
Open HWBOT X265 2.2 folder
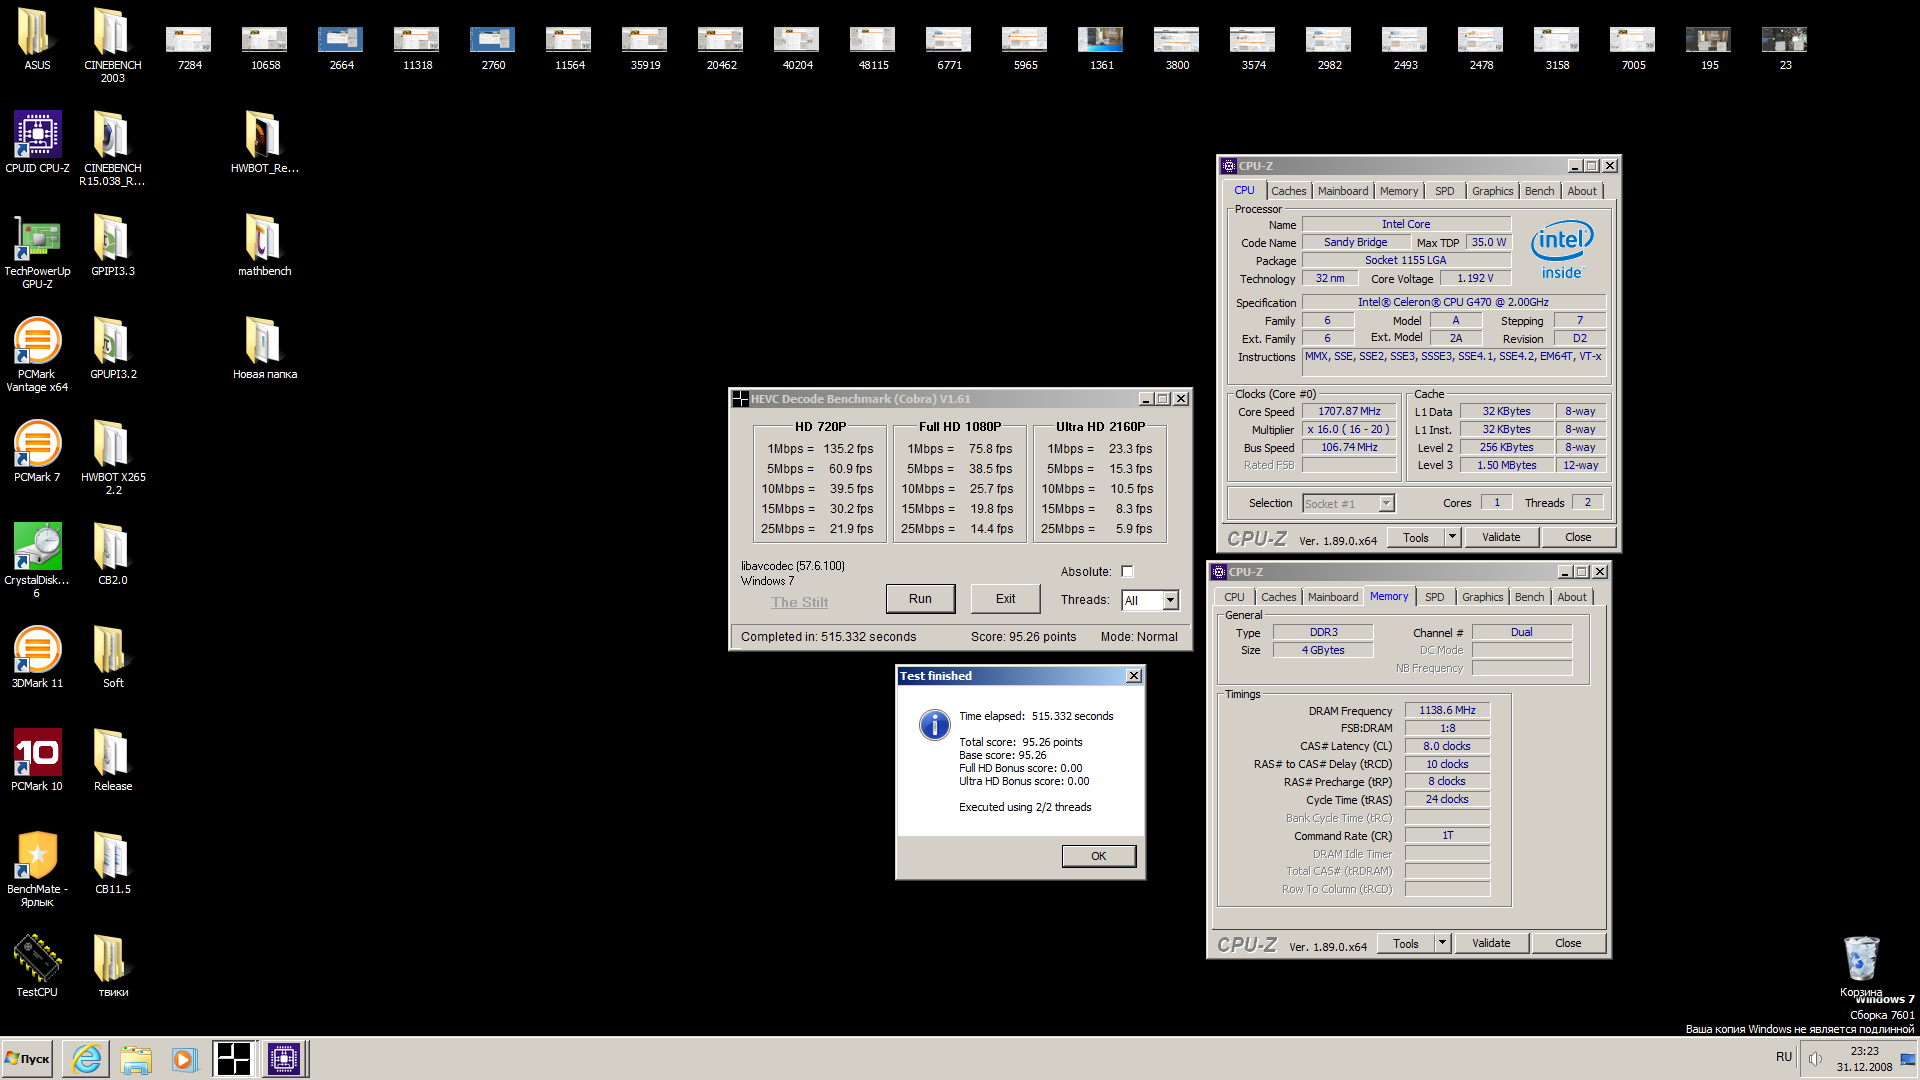[113, 457]
